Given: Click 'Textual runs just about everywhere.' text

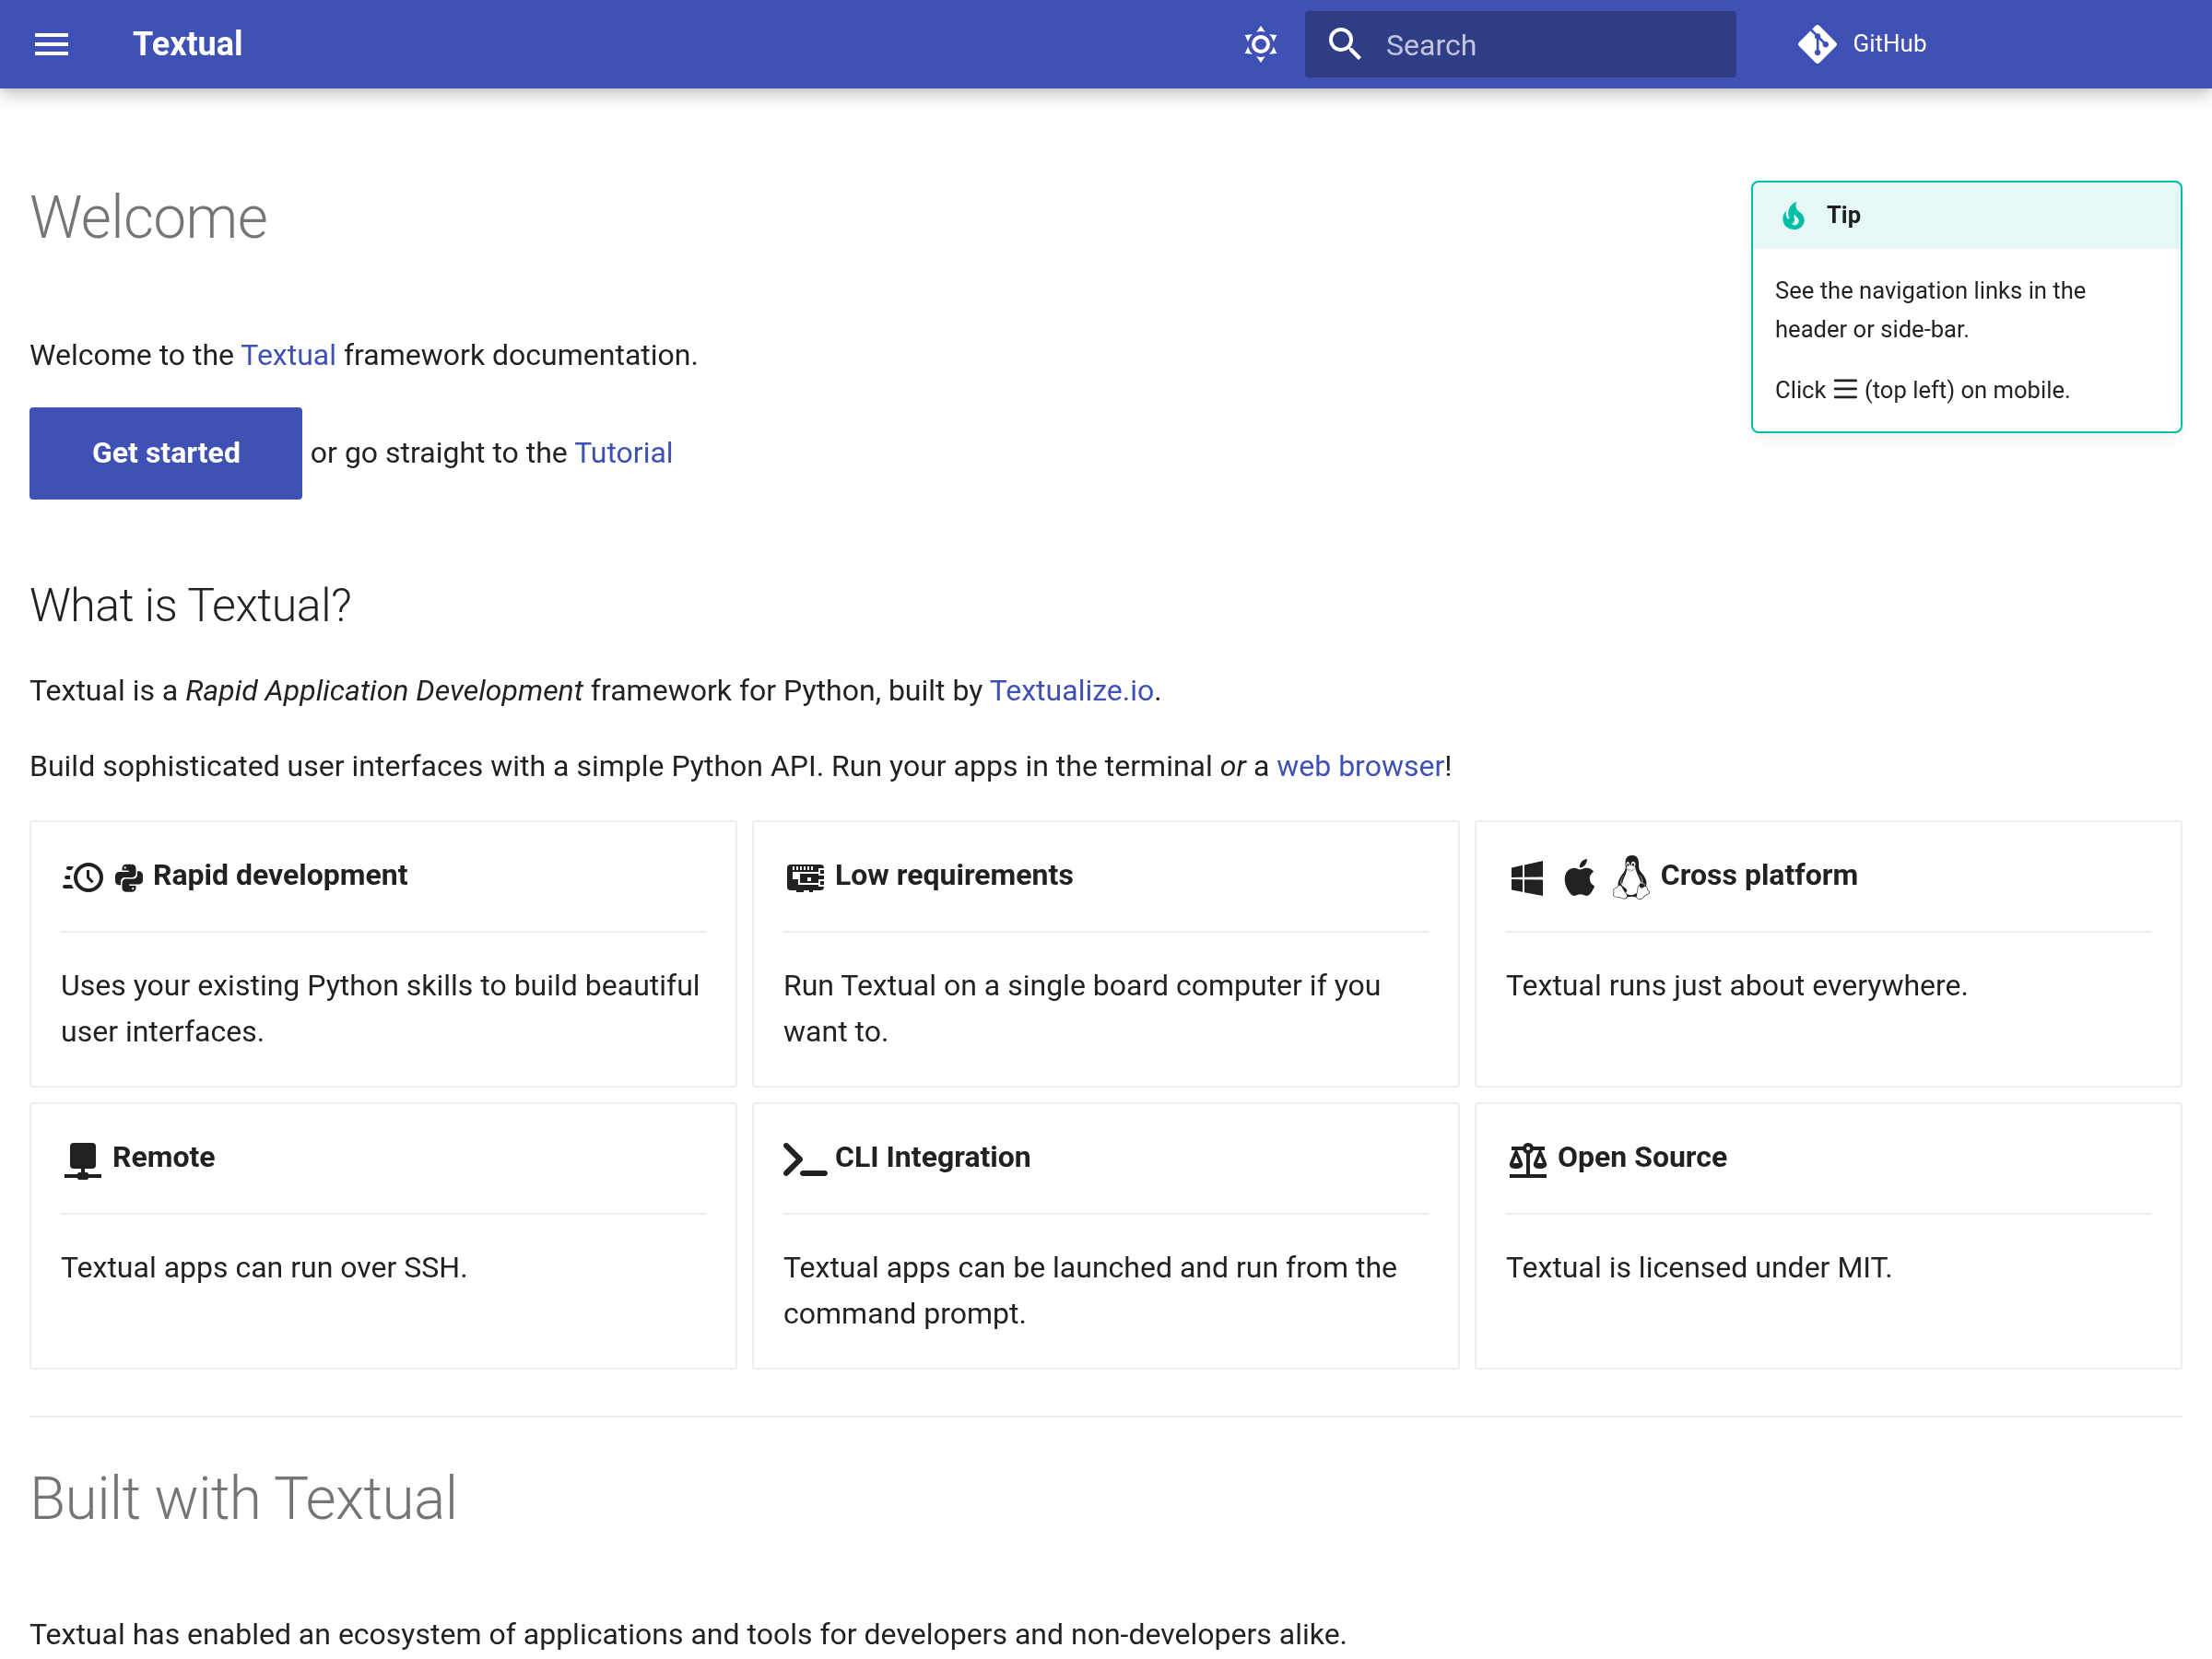Looking at the screenshot, I should coord(1736,985).
